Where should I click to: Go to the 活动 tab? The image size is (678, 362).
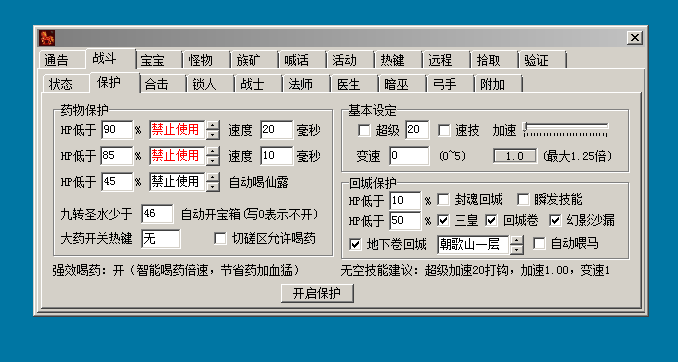coord(350,60)
